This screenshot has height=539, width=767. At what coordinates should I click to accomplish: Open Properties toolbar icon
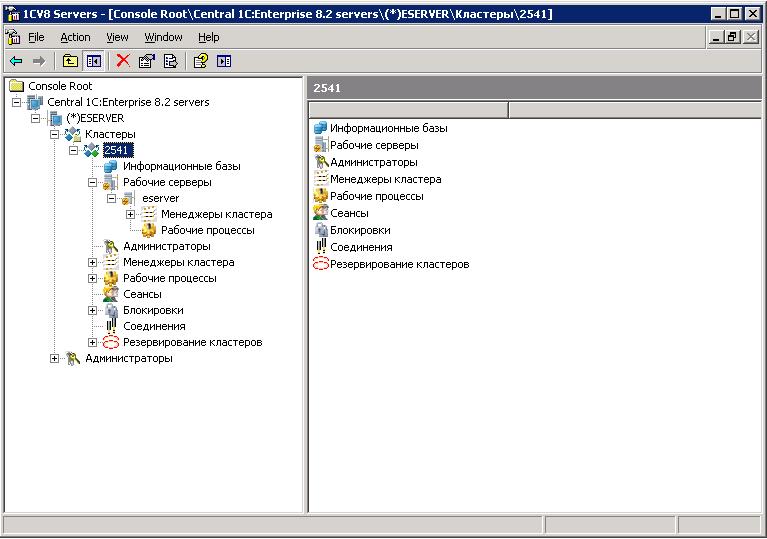pos(147,61)
